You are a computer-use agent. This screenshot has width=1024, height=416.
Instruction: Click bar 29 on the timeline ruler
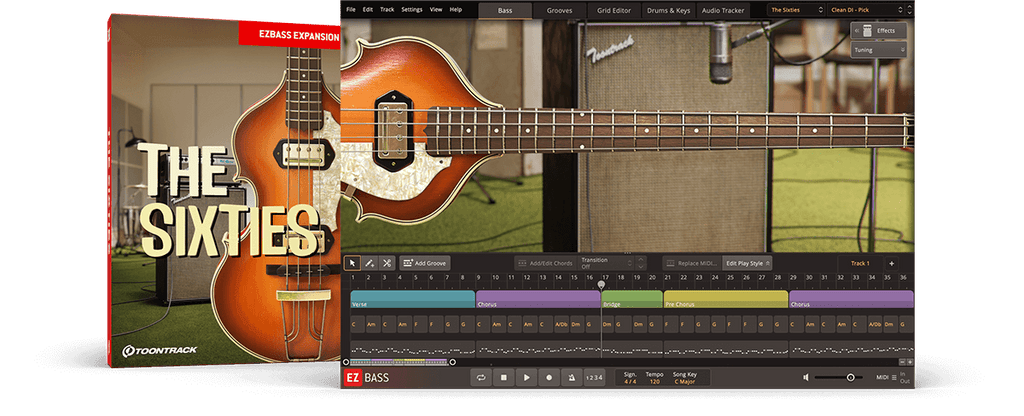click(x=792, y=278)
